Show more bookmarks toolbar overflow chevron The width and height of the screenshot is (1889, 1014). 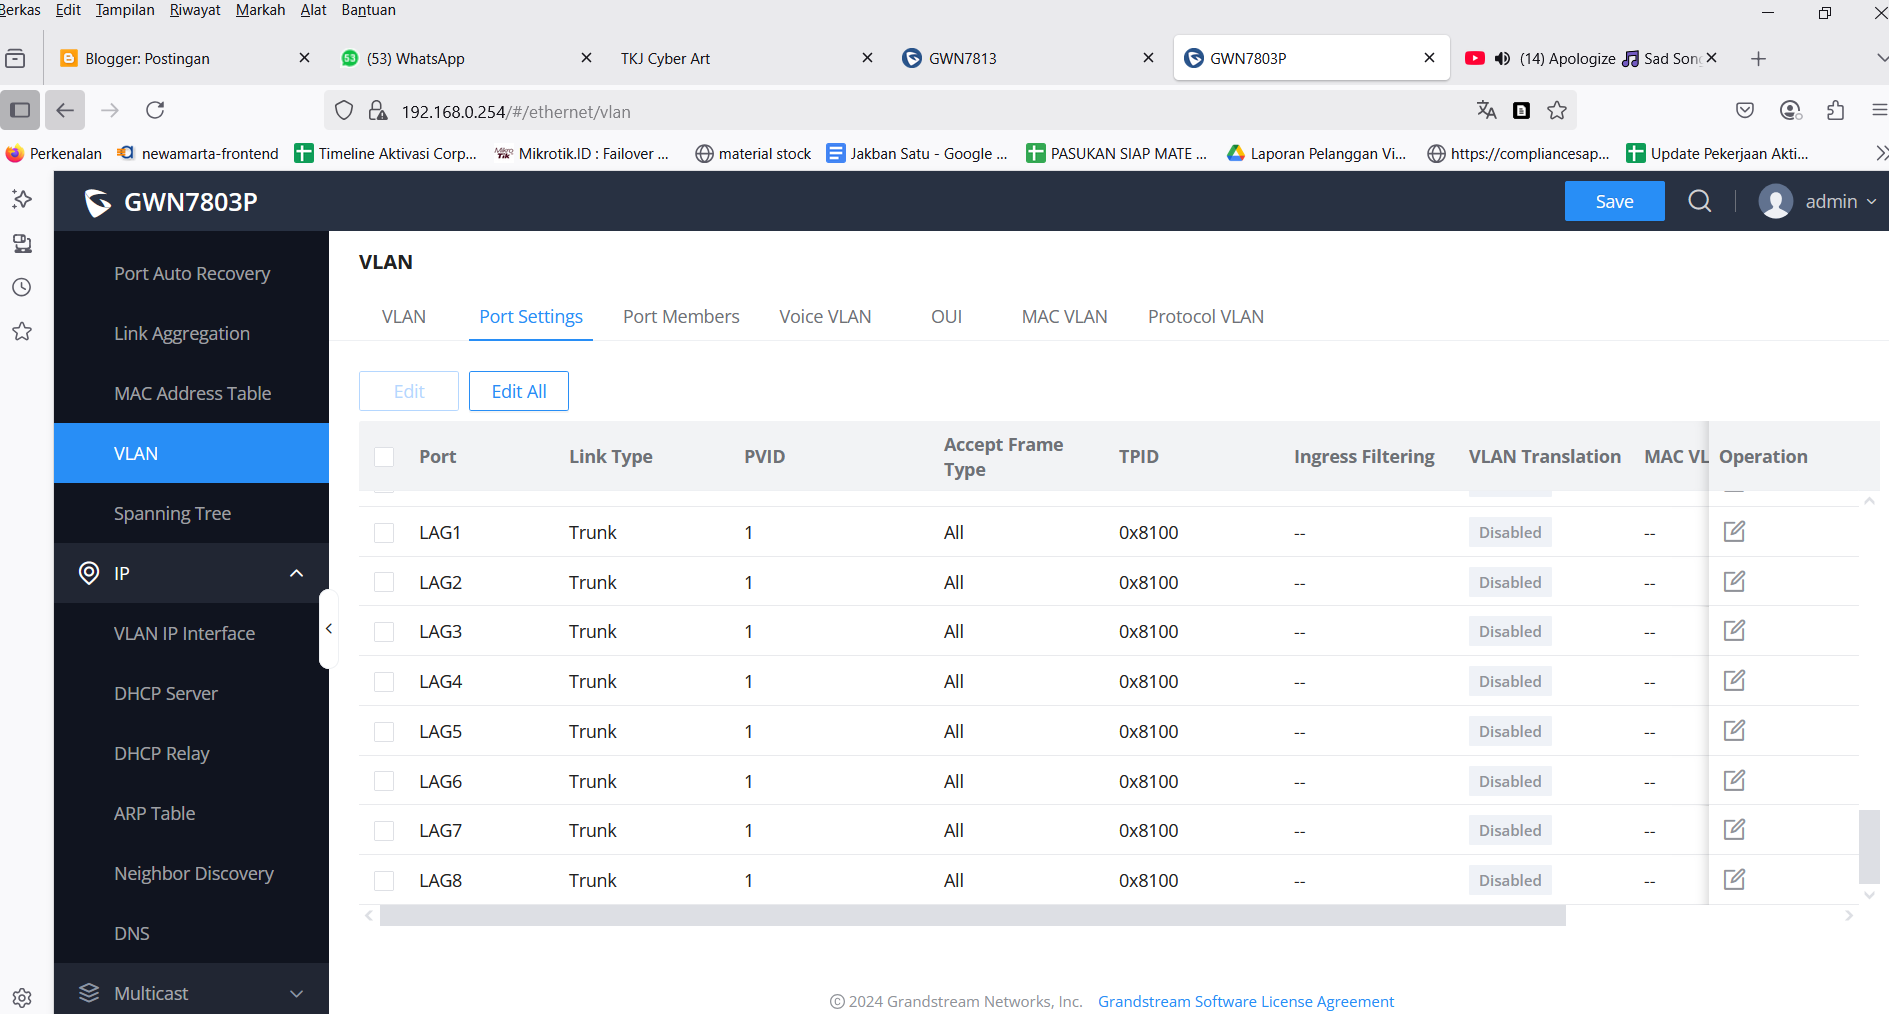pos(1881,153)
